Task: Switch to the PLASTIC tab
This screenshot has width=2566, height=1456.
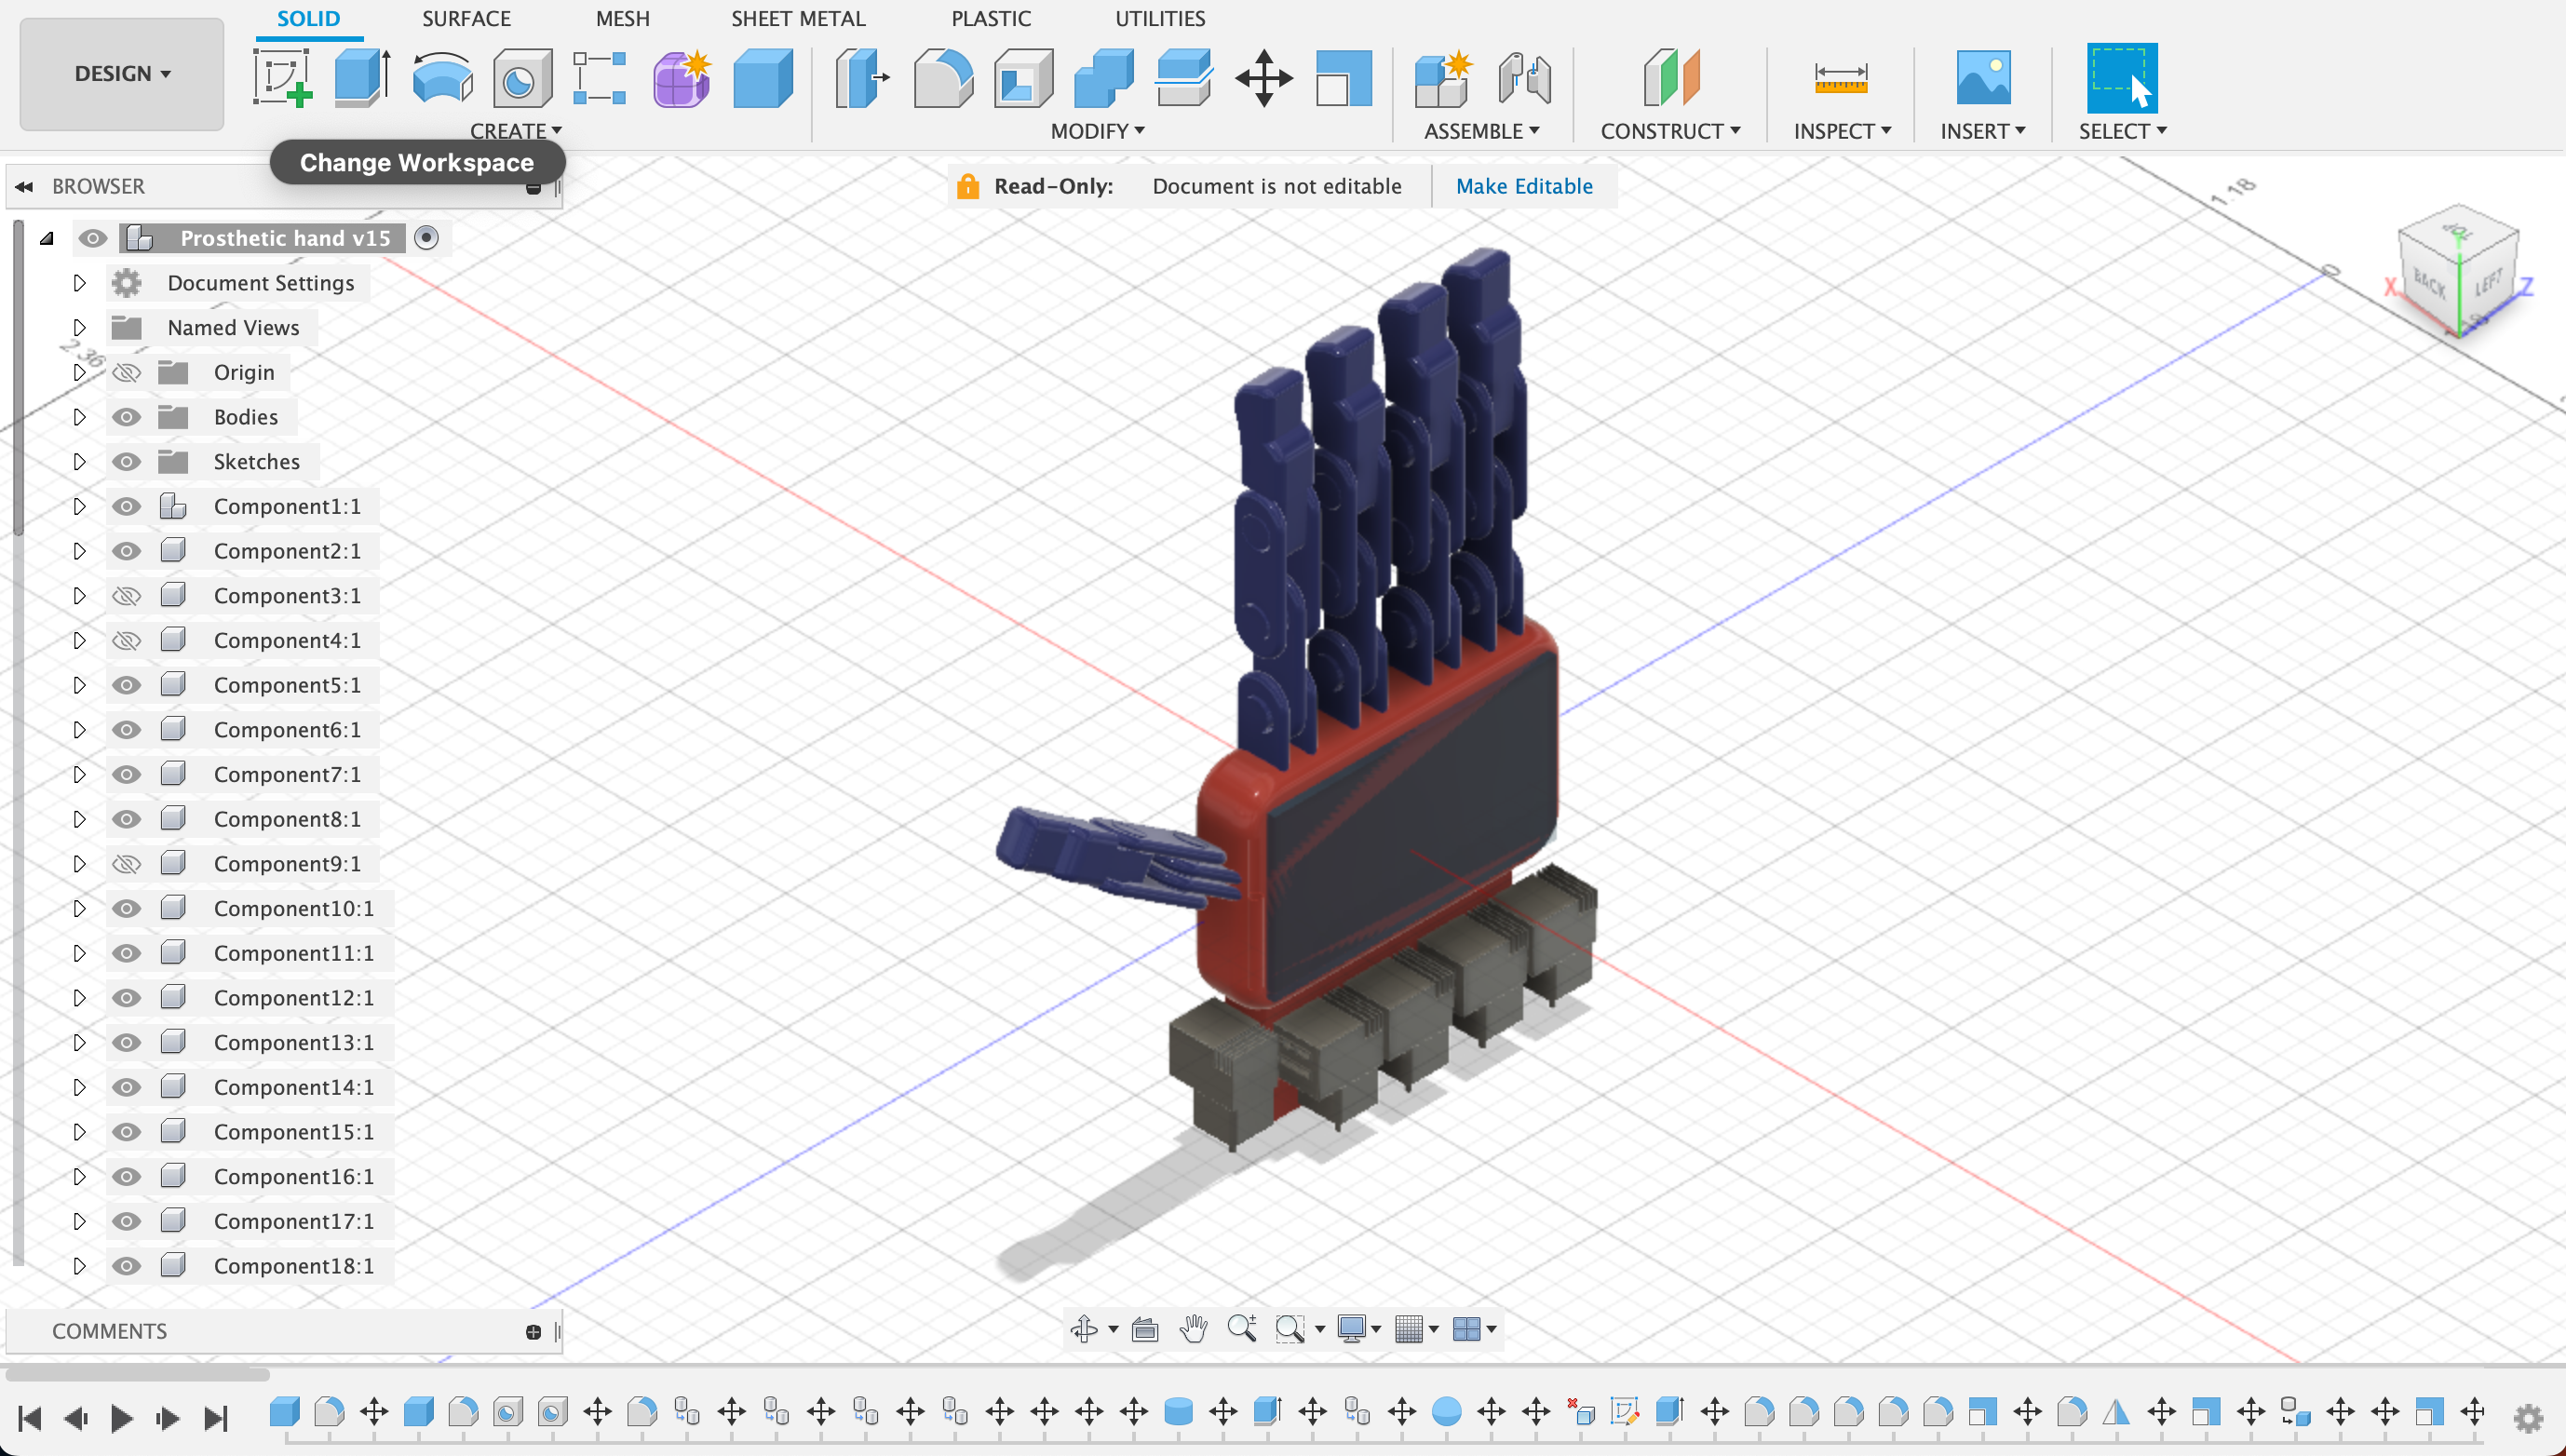Action: click(990, 19)
